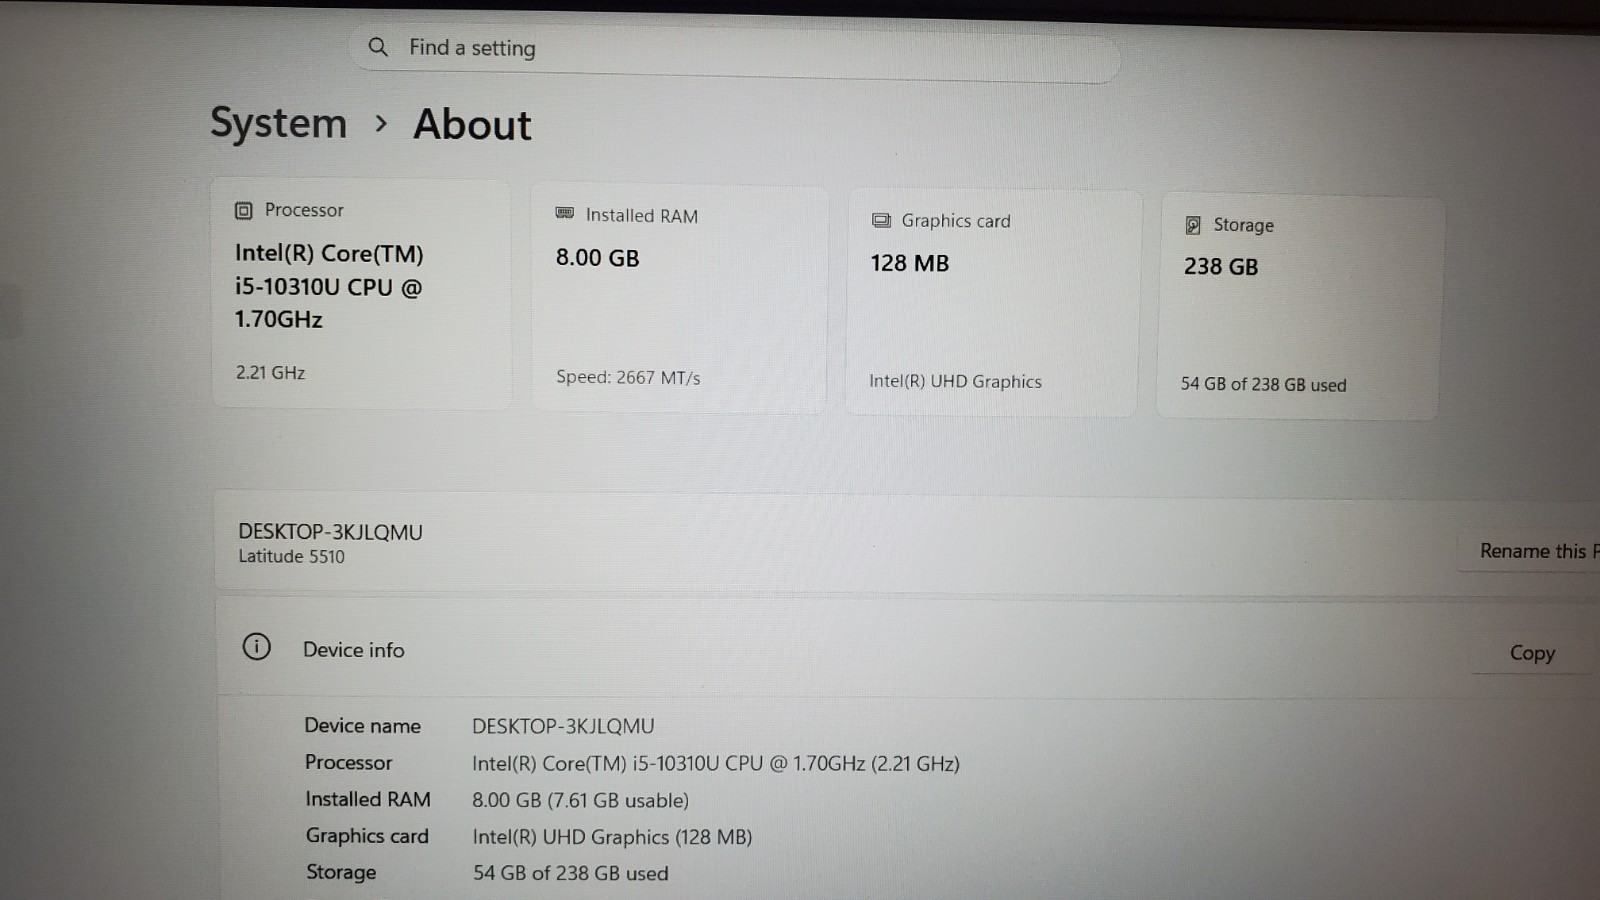Click the Storage drive icon
The image size is (1600, 900).
(x=1193, y=225)
